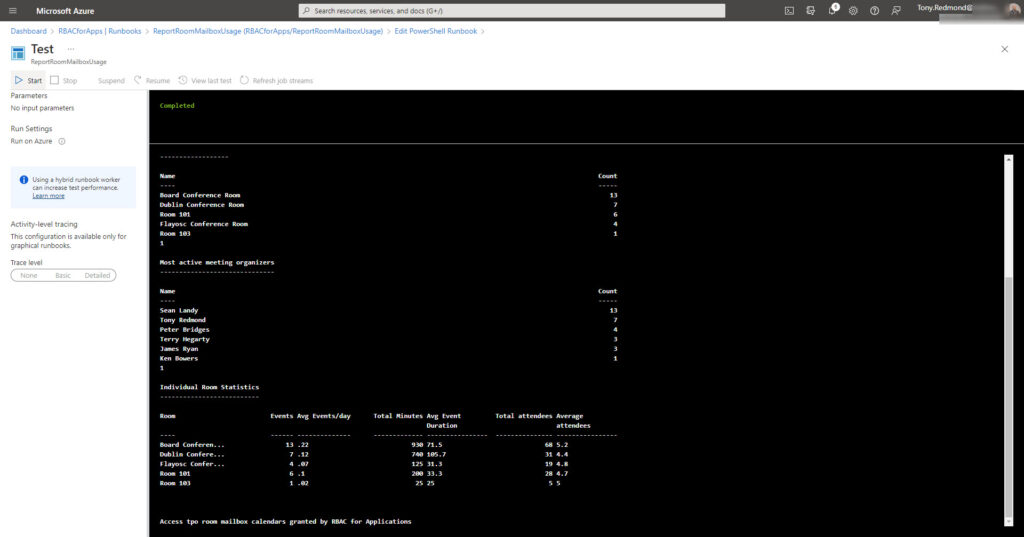The height and width of the screenshot is (537, 1024).
Task: Open the RBACforApps | Runbooks breadcrumb
Action: (x=99, y=31)
